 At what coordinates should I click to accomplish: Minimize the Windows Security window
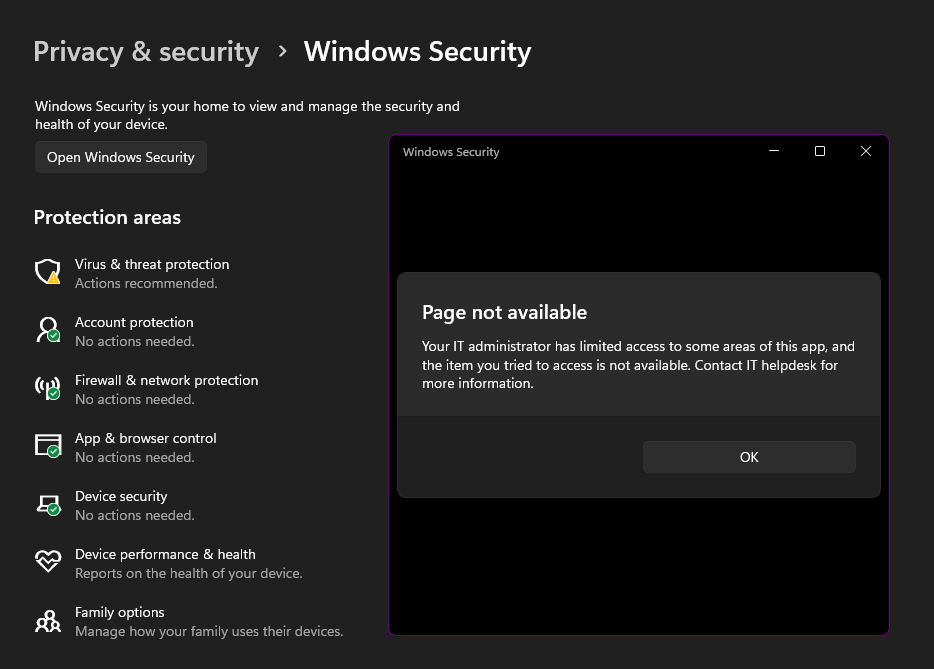774,151
